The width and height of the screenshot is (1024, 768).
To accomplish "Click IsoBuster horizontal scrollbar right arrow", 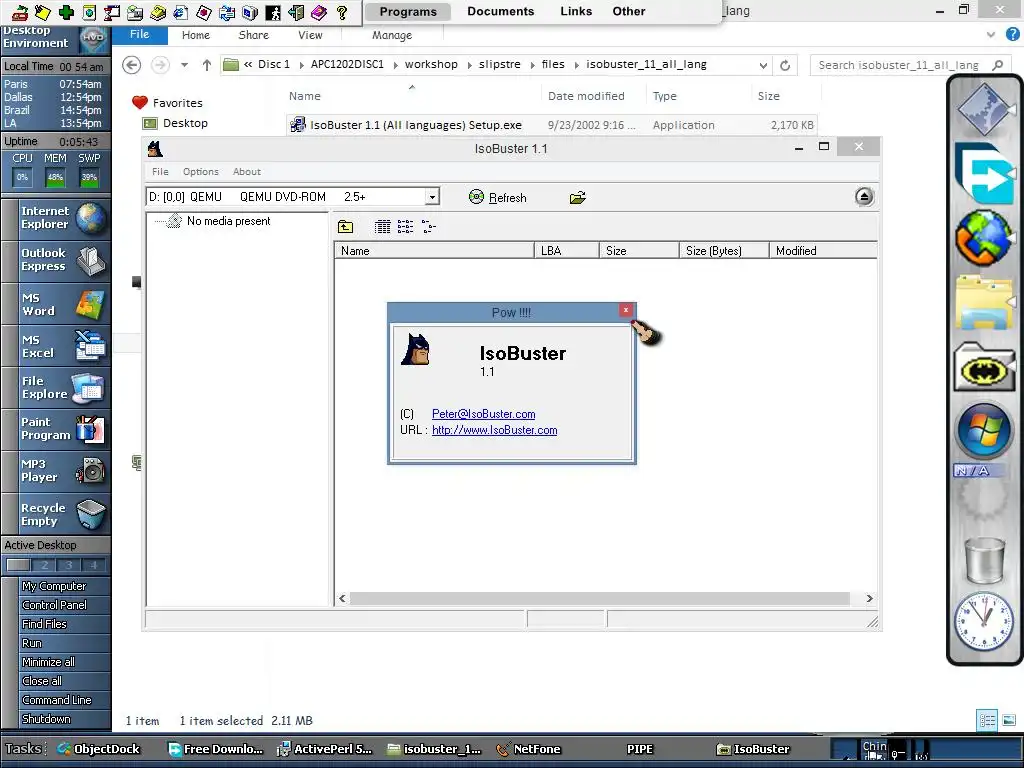I will [x=869, y=598].
